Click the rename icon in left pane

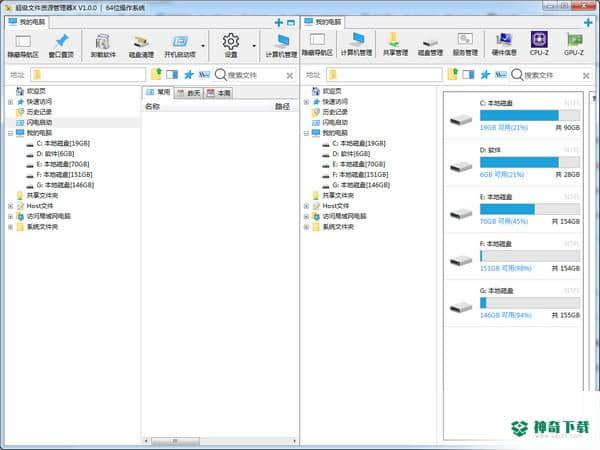[204, 74]
